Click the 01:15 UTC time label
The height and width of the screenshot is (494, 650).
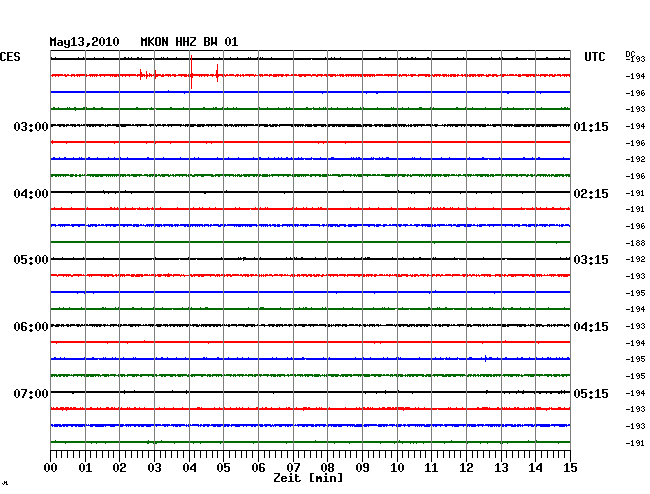[591, 126]
